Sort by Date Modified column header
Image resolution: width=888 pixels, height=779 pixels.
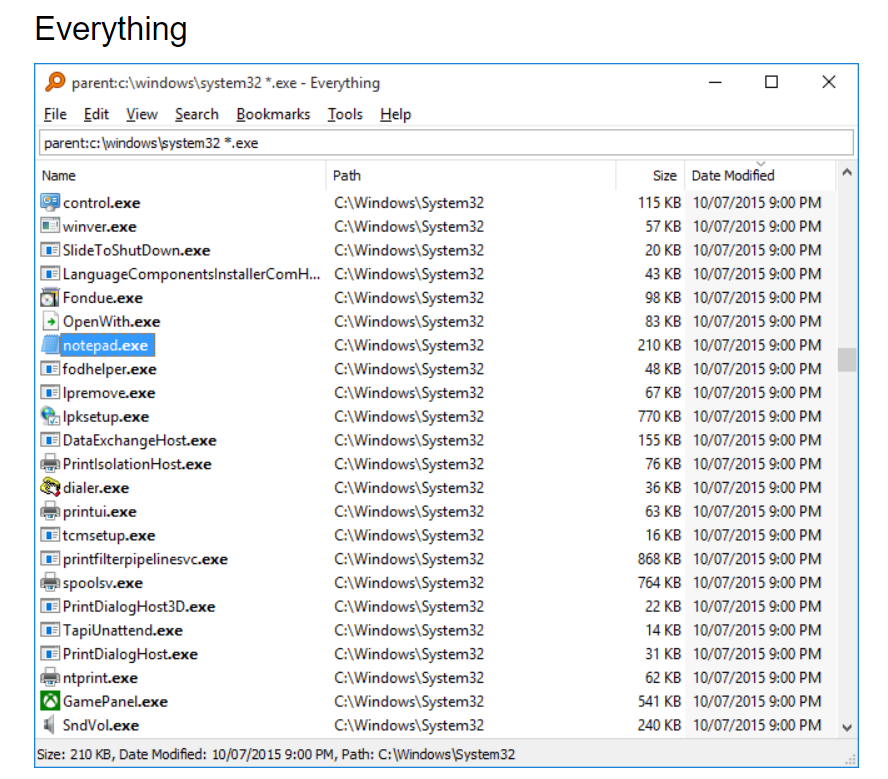758,175
